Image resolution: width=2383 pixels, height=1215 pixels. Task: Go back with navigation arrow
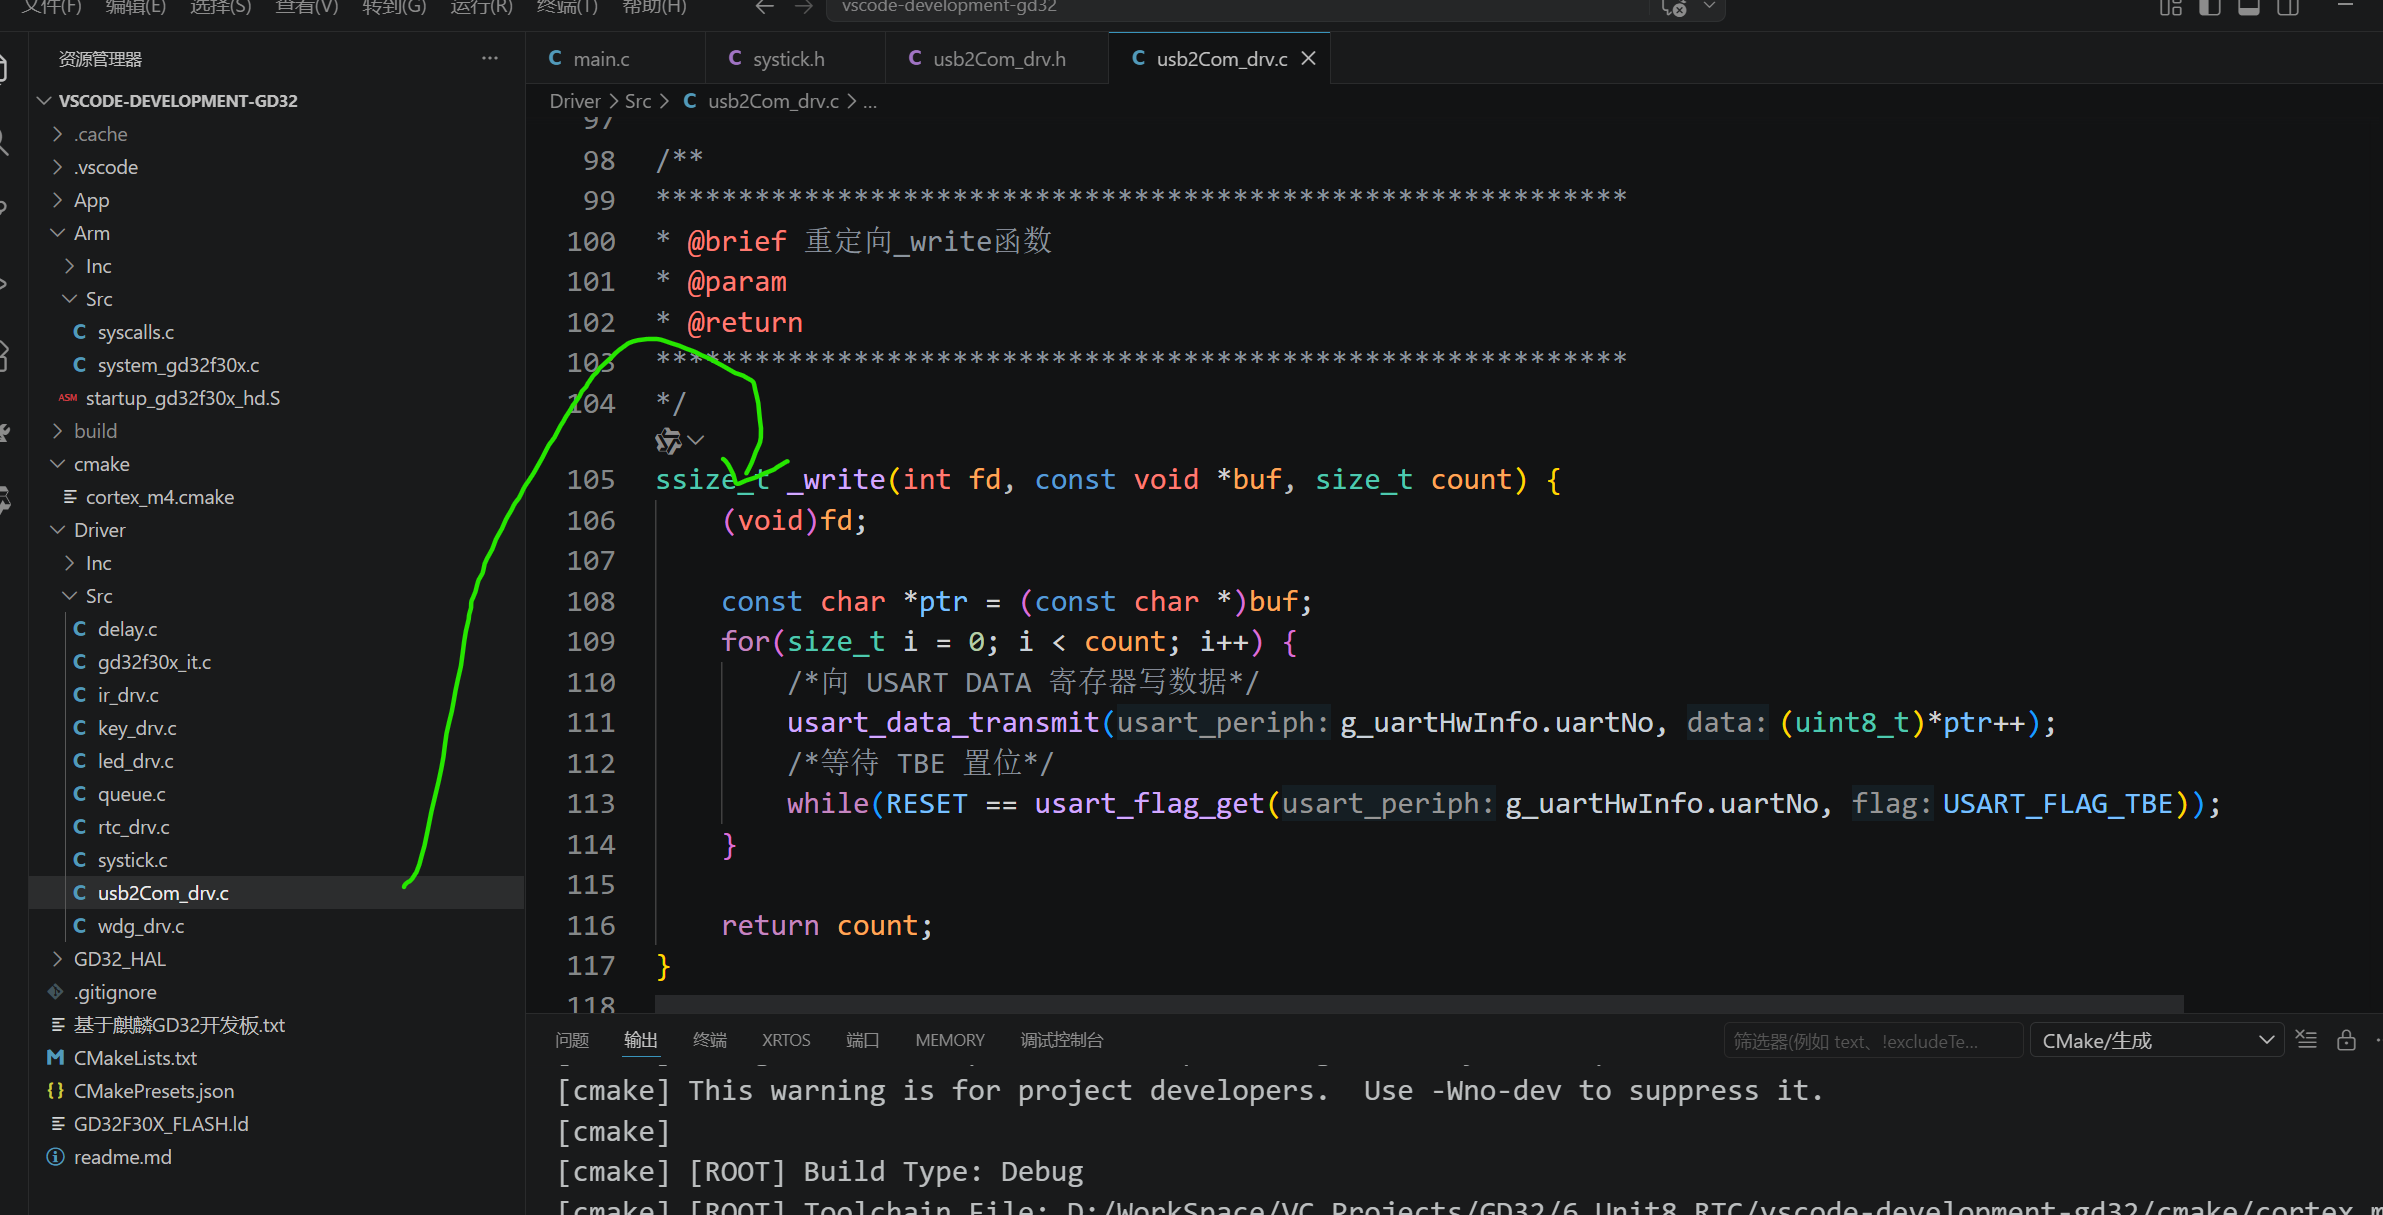coord(765,8)
